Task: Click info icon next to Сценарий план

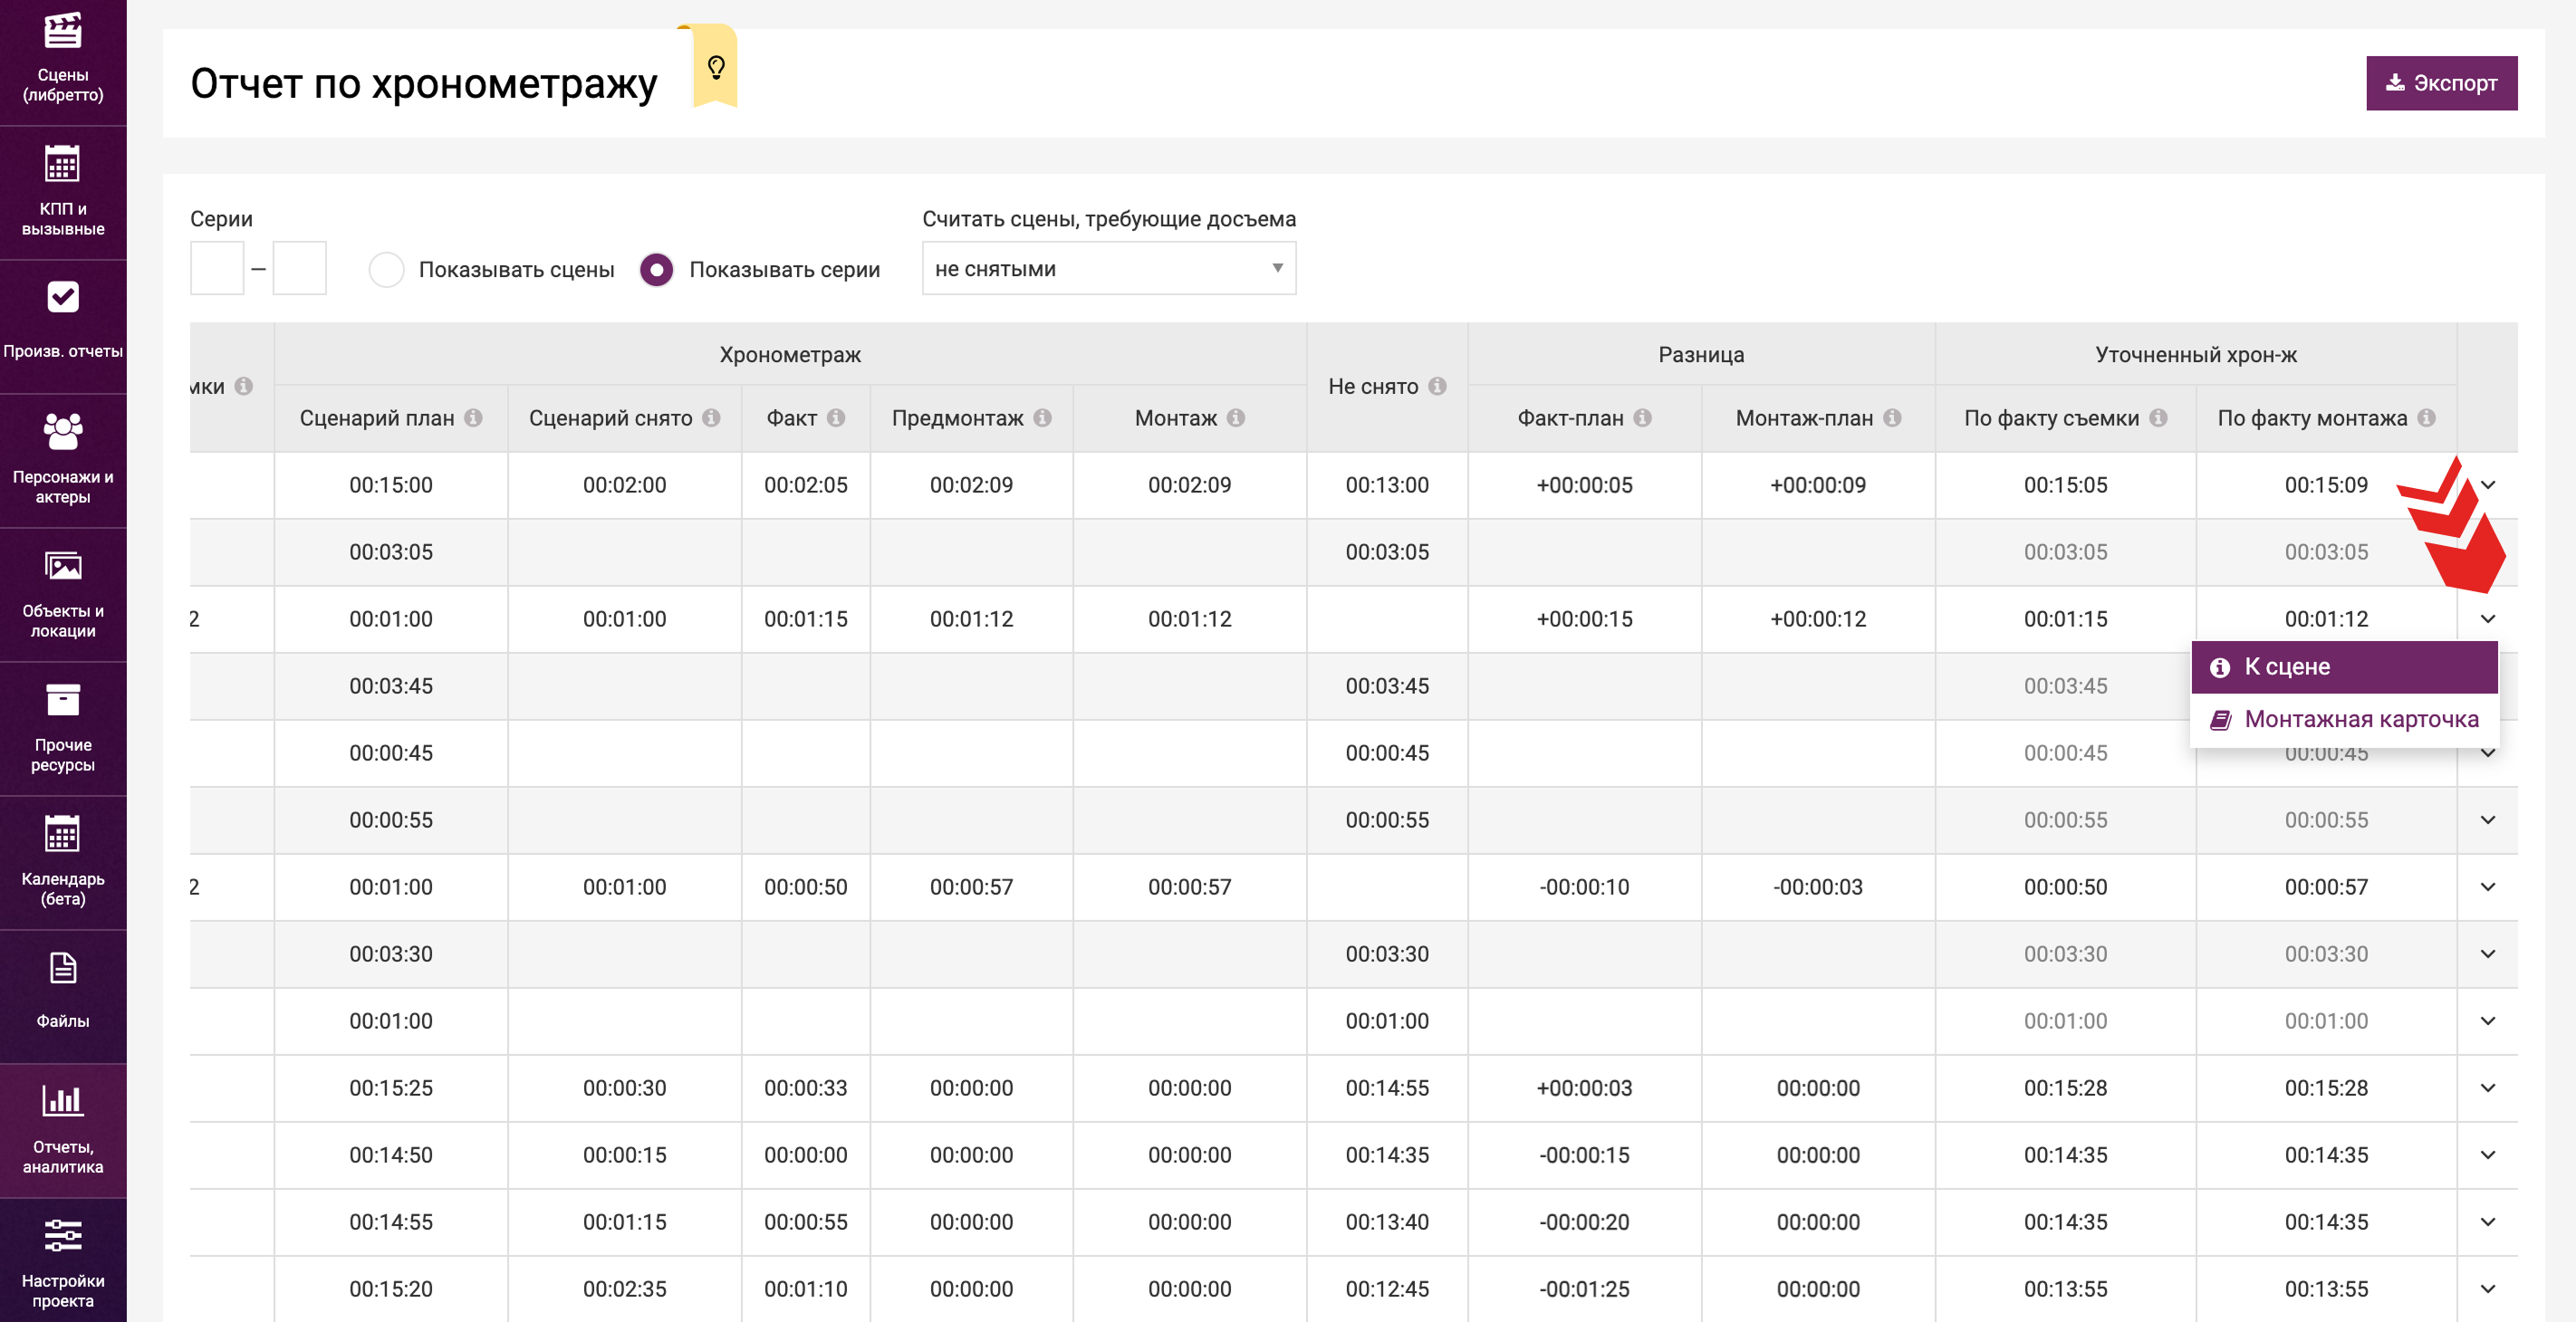Action: pyautogui.click(x=474, y=418)
